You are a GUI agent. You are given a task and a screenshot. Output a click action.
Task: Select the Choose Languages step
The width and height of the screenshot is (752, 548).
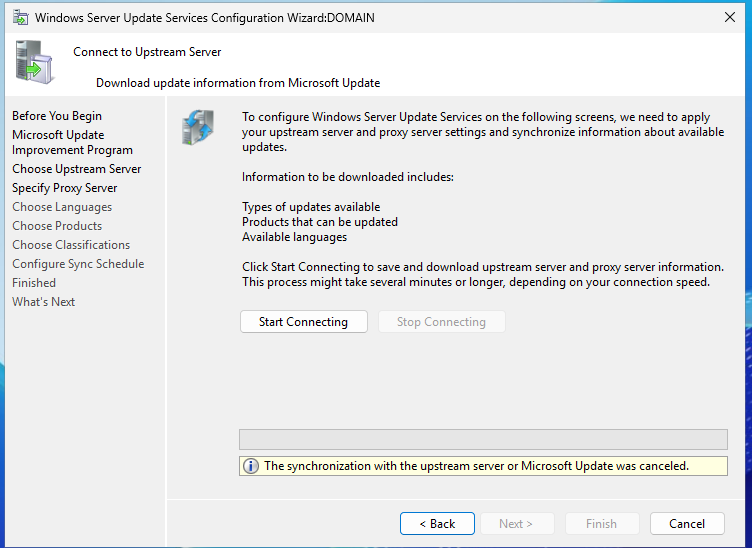(62, 207)
